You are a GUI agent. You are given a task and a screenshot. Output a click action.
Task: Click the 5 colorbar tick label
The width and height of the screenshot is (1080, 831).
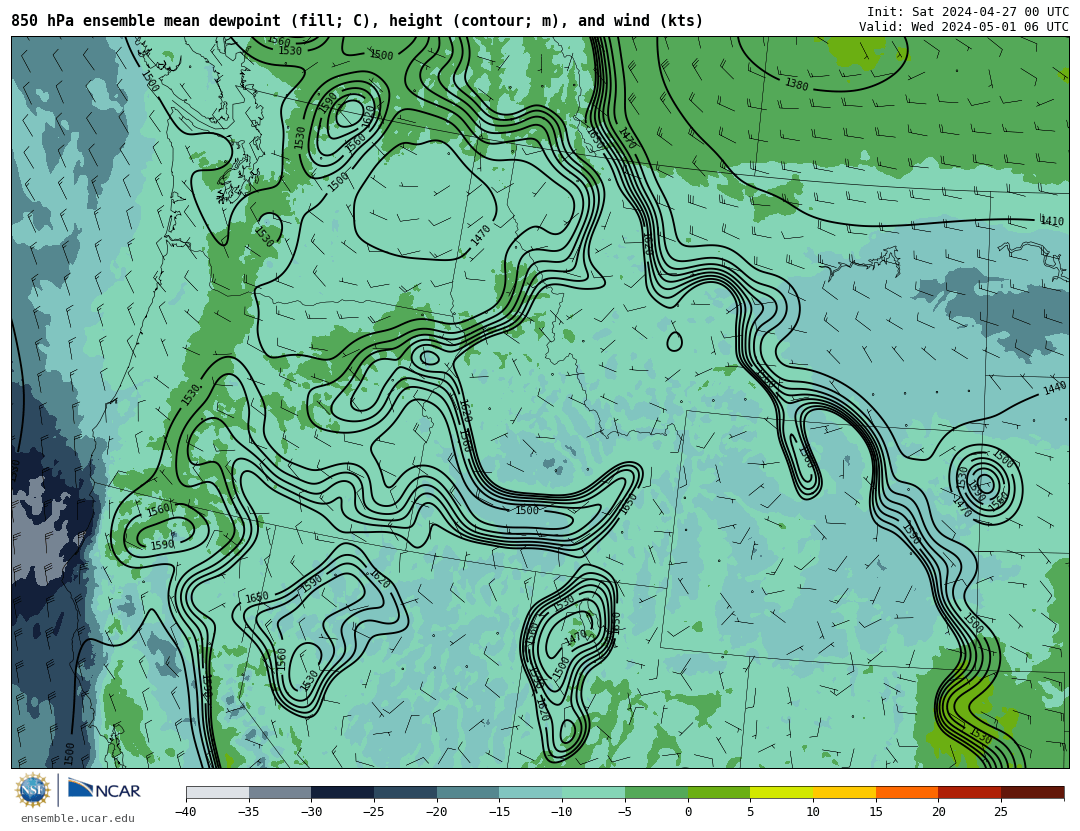click(x=751, y=812)
